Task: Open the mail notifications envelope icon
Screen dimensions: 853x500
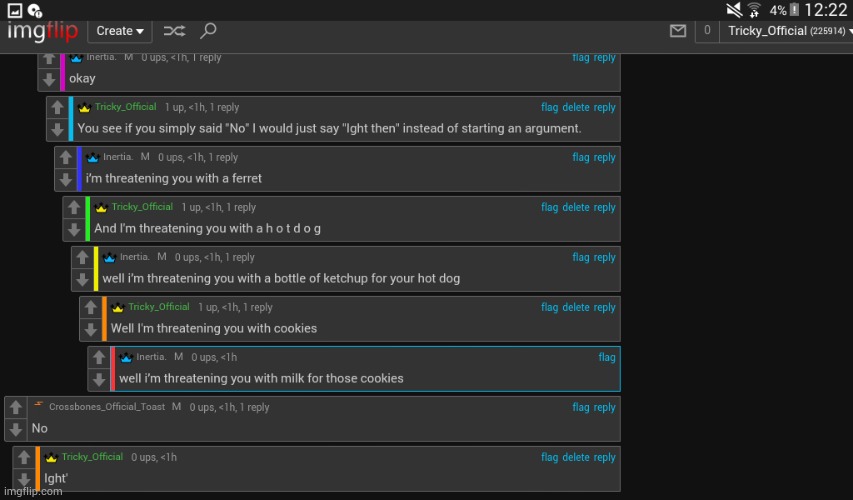Action: [x=678, y=31]
